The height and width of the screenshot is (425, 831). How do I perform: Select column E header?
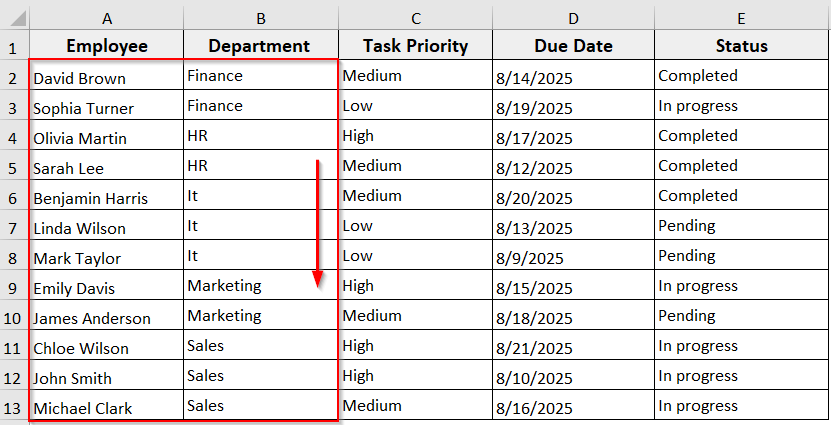point(741,19)
